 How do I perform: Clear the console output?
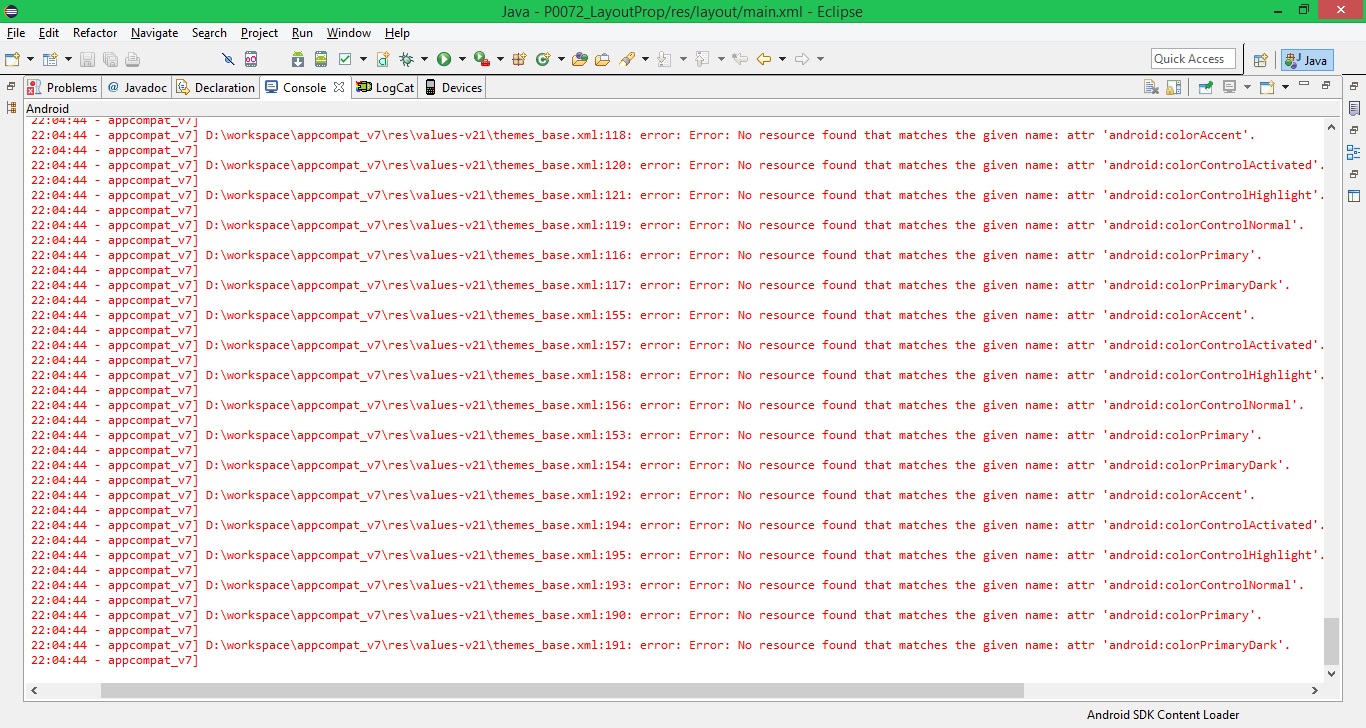(x=1152, y=87)
